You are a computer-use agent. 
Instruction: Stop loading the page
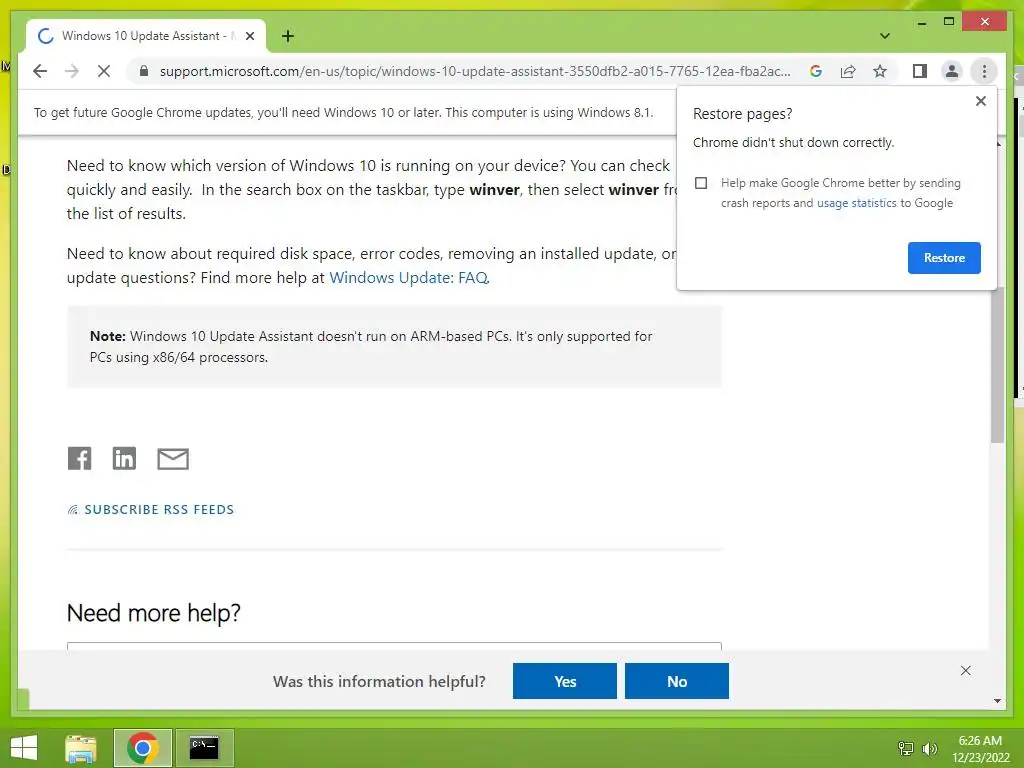(104, 71)
